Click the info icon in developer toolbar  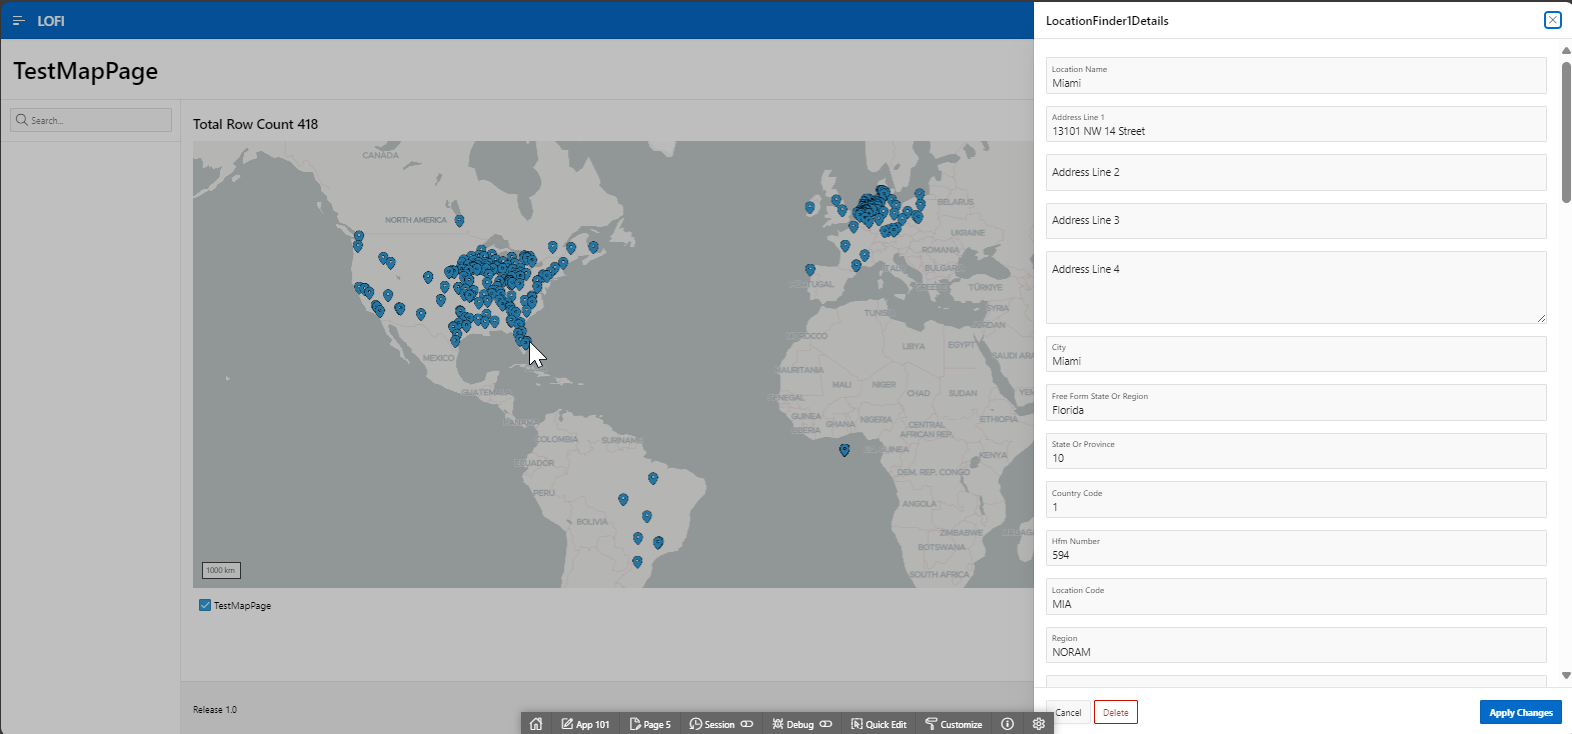(x=1007, y=724)
